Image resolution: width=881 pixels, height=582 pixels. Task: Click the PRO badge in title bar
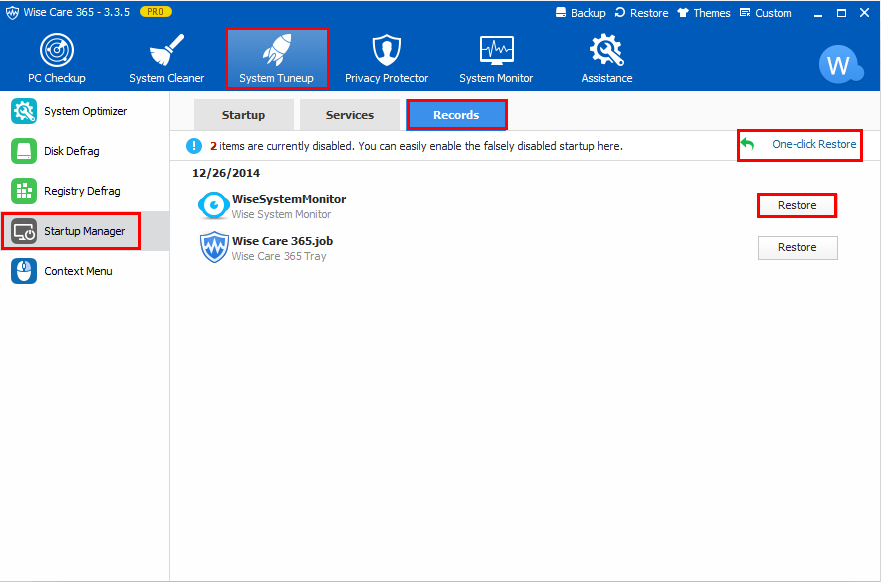click(x=156, y=12)
